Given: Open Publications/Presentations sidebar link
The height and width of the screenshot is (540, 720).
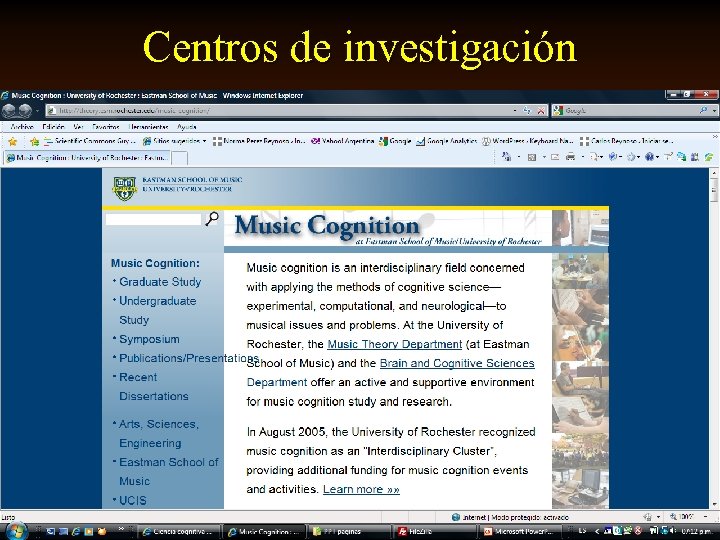Looking at the screenshot, I should 189,358.
